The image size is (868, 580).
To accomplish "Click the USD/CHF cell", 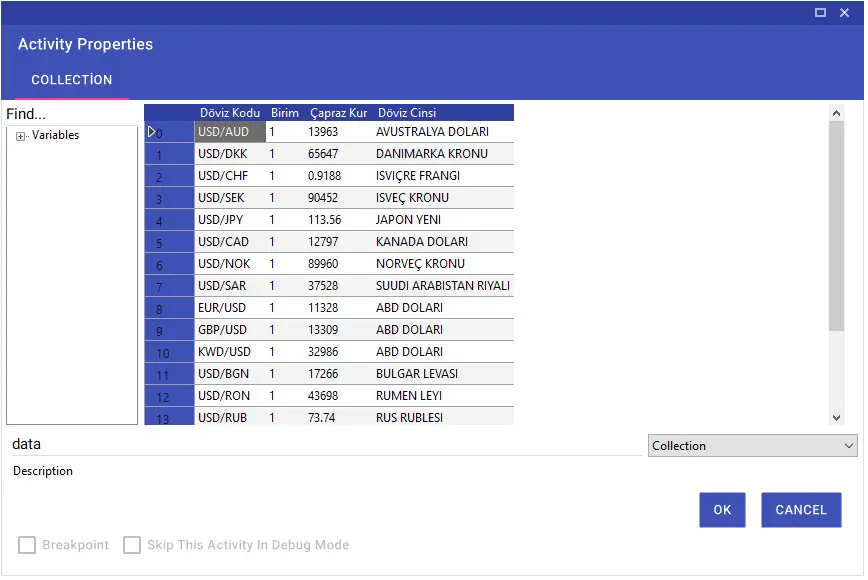I will 231,177.
